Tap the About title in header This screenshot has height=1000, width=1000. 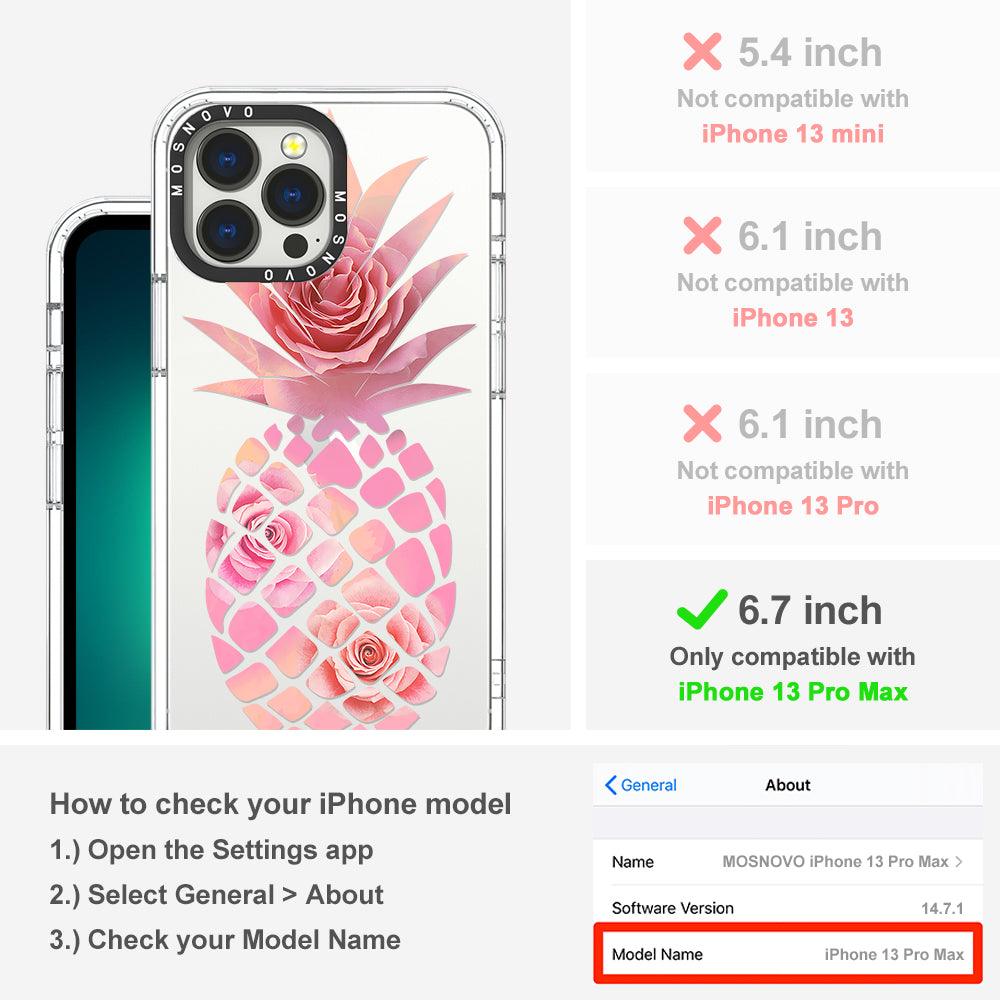pyautogui.click(x=788, y=785)
